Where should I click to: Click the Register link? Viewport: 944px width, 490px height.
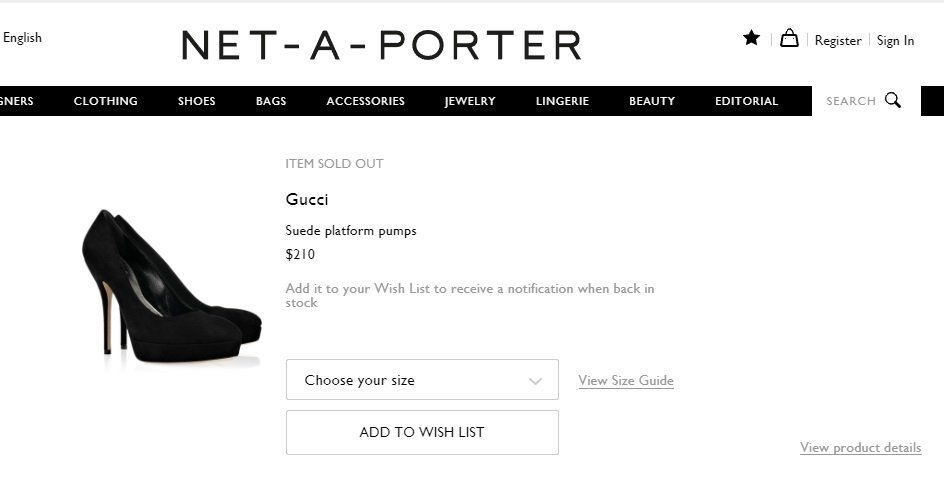point(838,41)
